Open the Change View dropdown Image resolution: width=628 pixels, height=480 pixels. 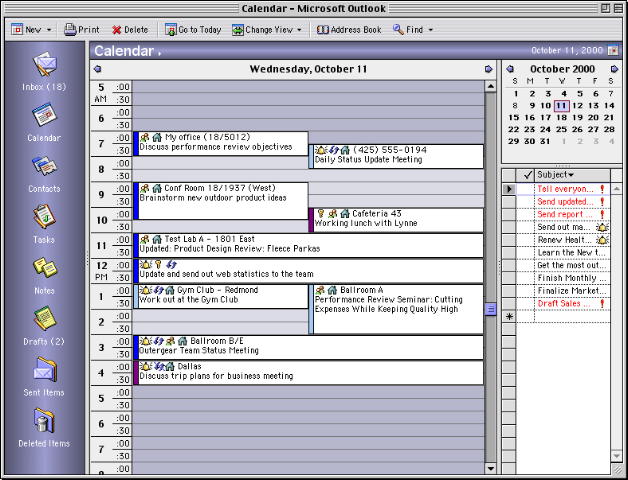click(299, 30)
